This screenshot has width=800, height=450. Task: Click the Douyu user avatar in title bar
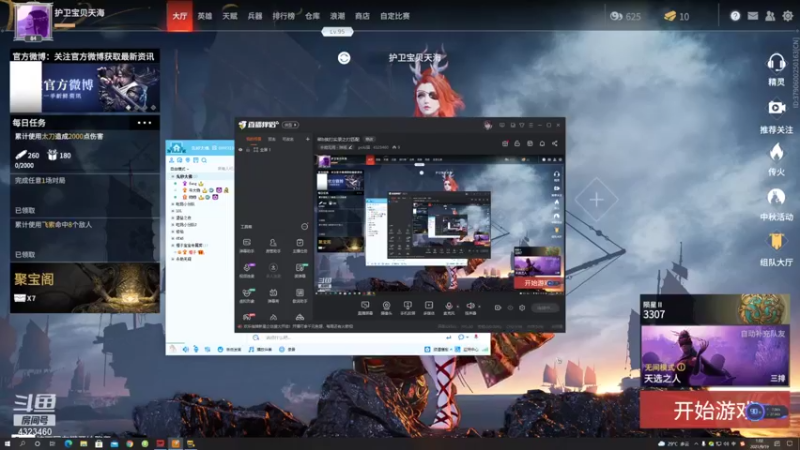(488, 125)
